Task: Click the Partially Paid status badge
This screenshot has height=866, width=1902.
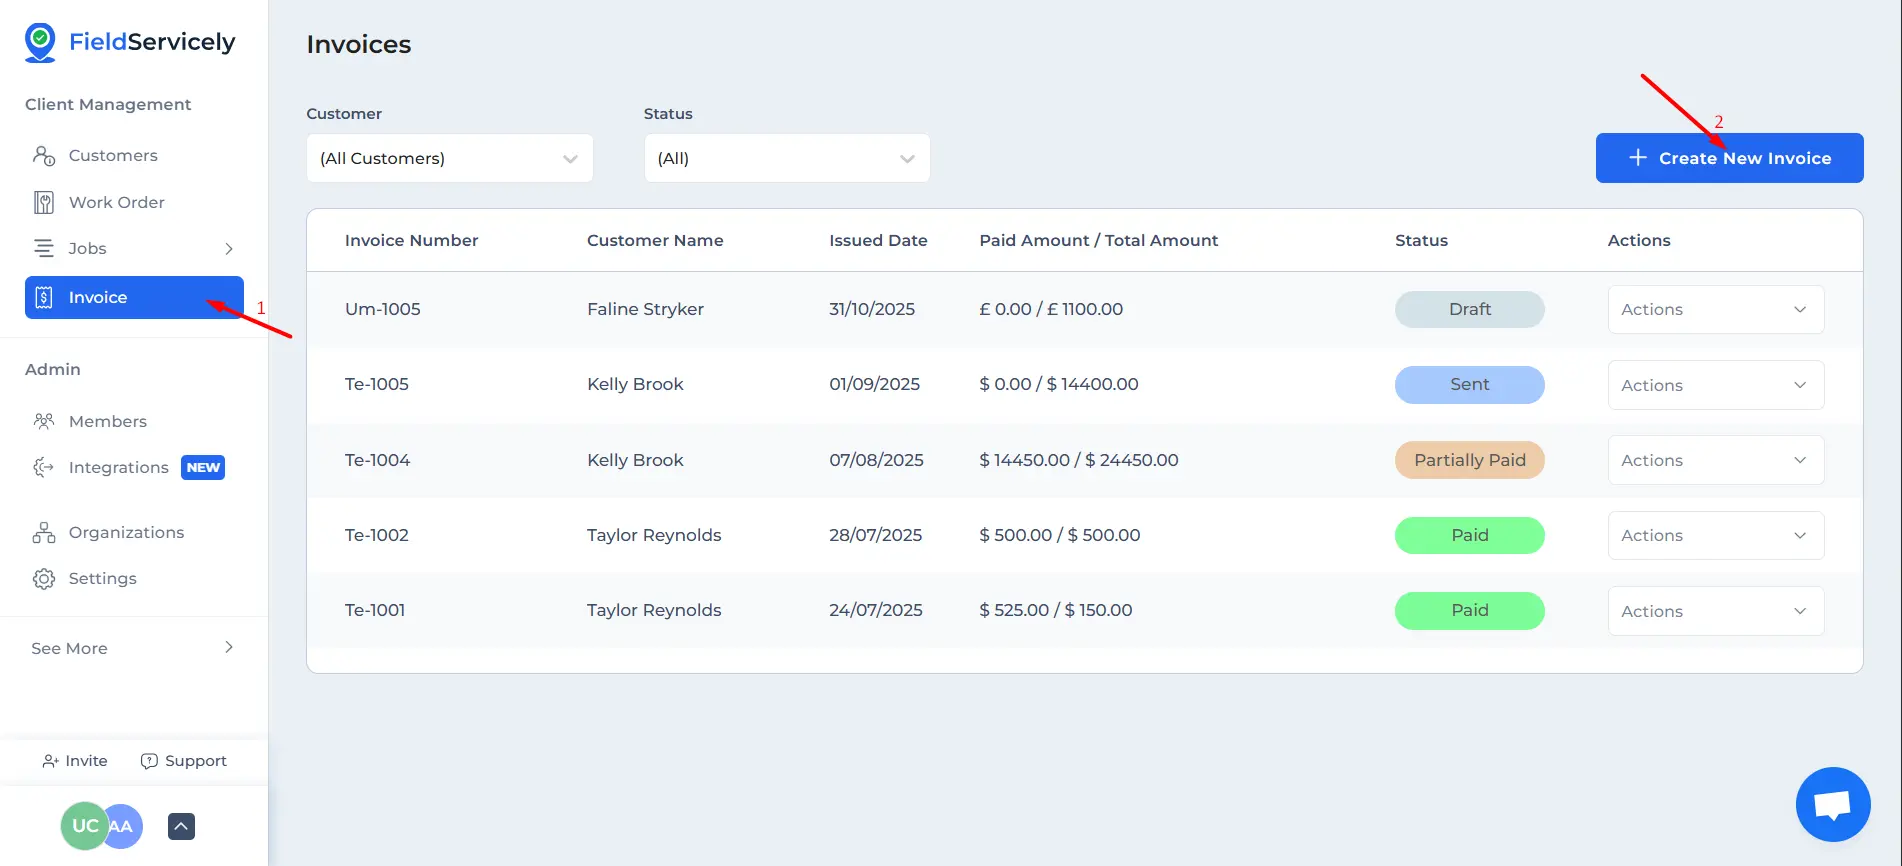Action: pos(1469,460)
